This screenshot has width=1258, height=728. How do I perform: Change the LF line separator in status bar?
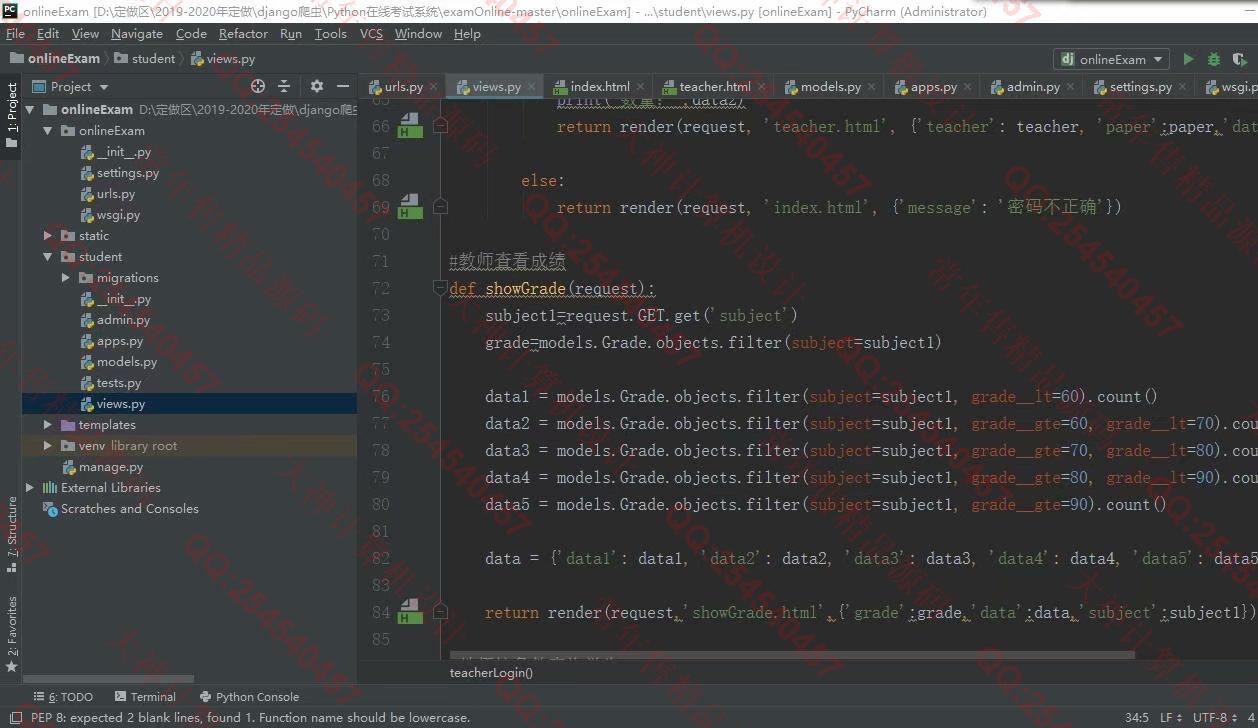pyautogui.click(x=1170, y=718)
